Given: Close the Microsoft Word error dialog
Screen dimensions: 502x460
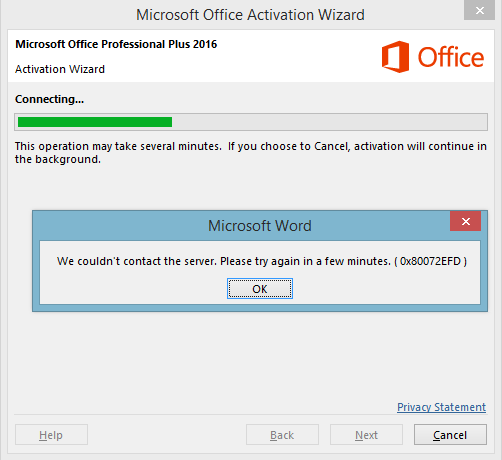Looking at the screenshot, I should tap(465, 221).
